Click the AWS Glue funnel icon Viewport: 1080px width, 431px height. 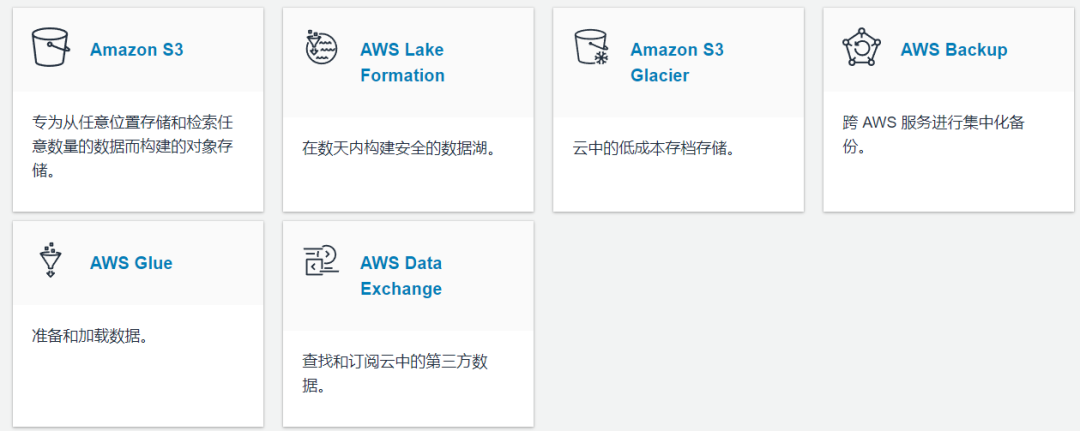pyautogui.click(x=50, y=261)
